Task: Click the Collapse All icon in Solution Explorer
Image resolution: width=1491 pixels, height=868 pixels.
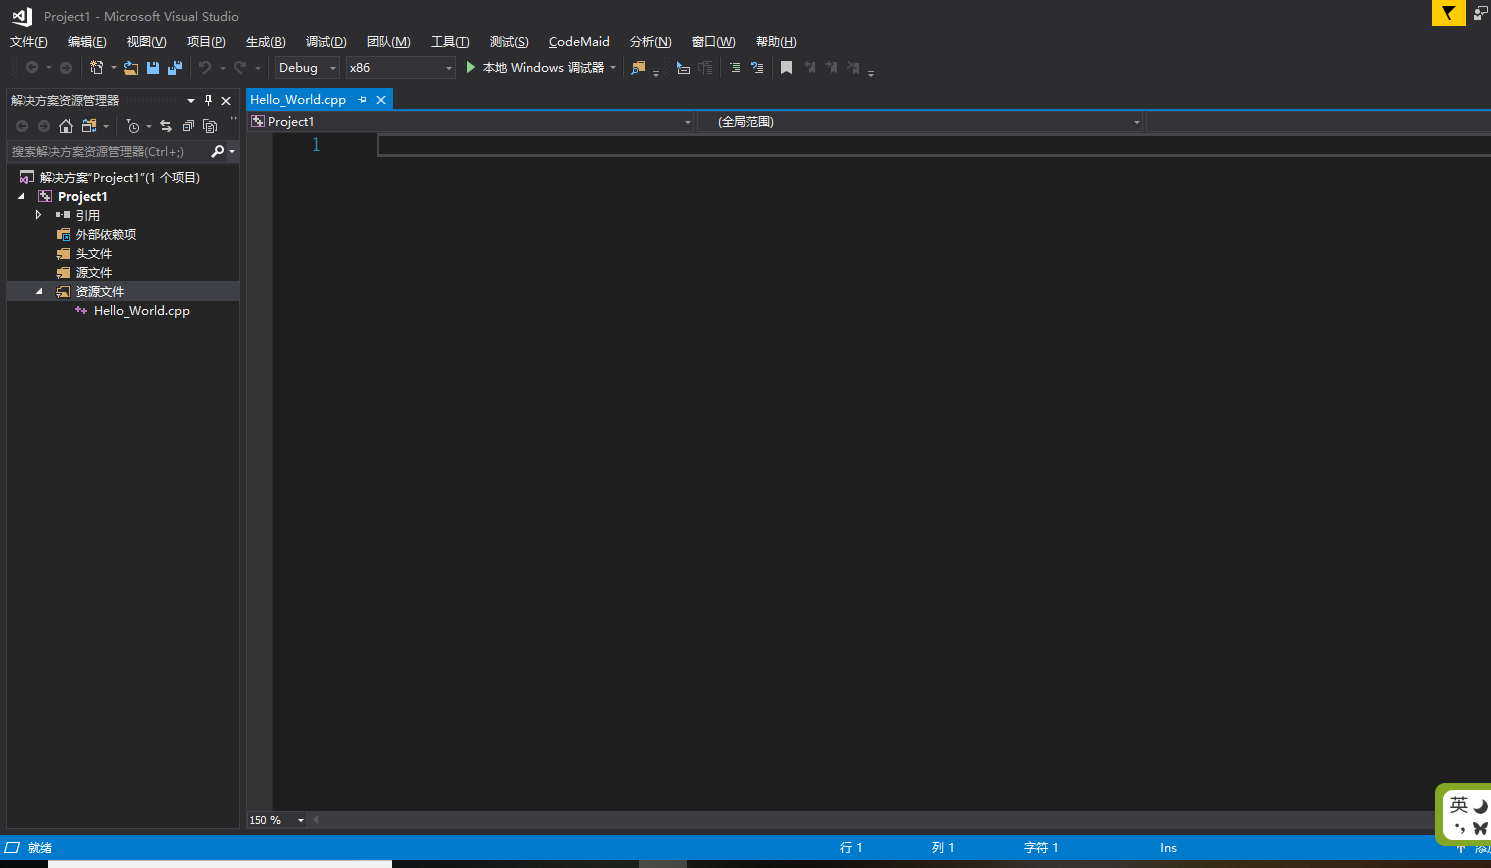Action: click(188, 126)
